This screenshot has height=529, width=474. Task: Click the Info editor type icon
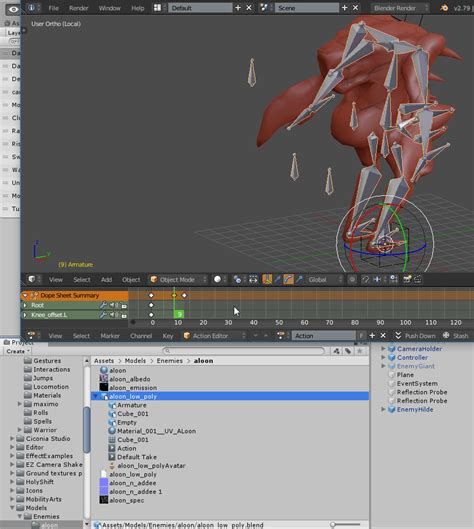[x=31, y=8]
